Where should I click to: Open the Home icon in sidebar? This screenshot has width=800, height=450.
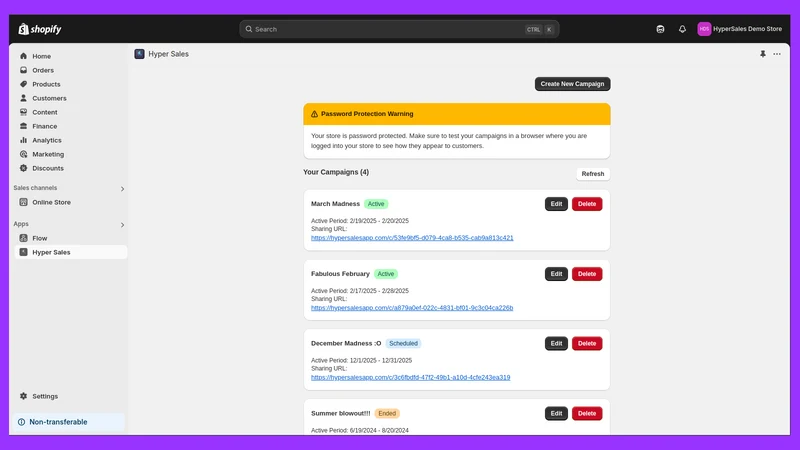23,56
